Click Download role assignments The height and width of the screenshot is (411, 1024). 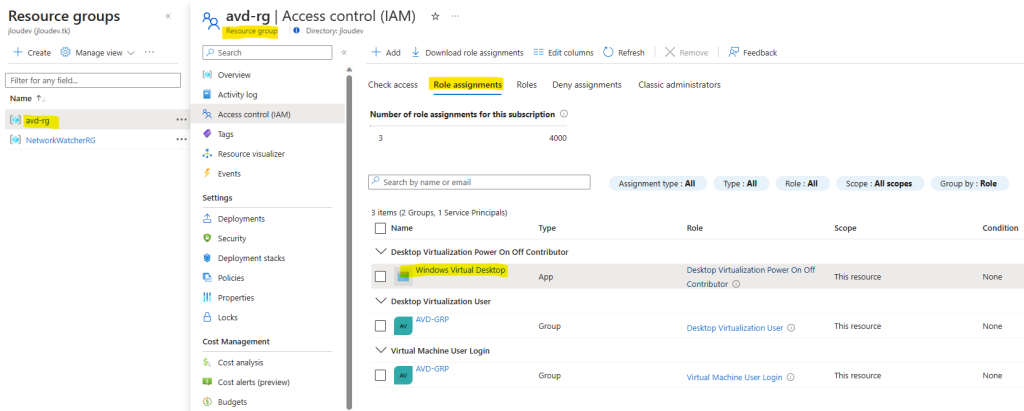coord(467,53)
